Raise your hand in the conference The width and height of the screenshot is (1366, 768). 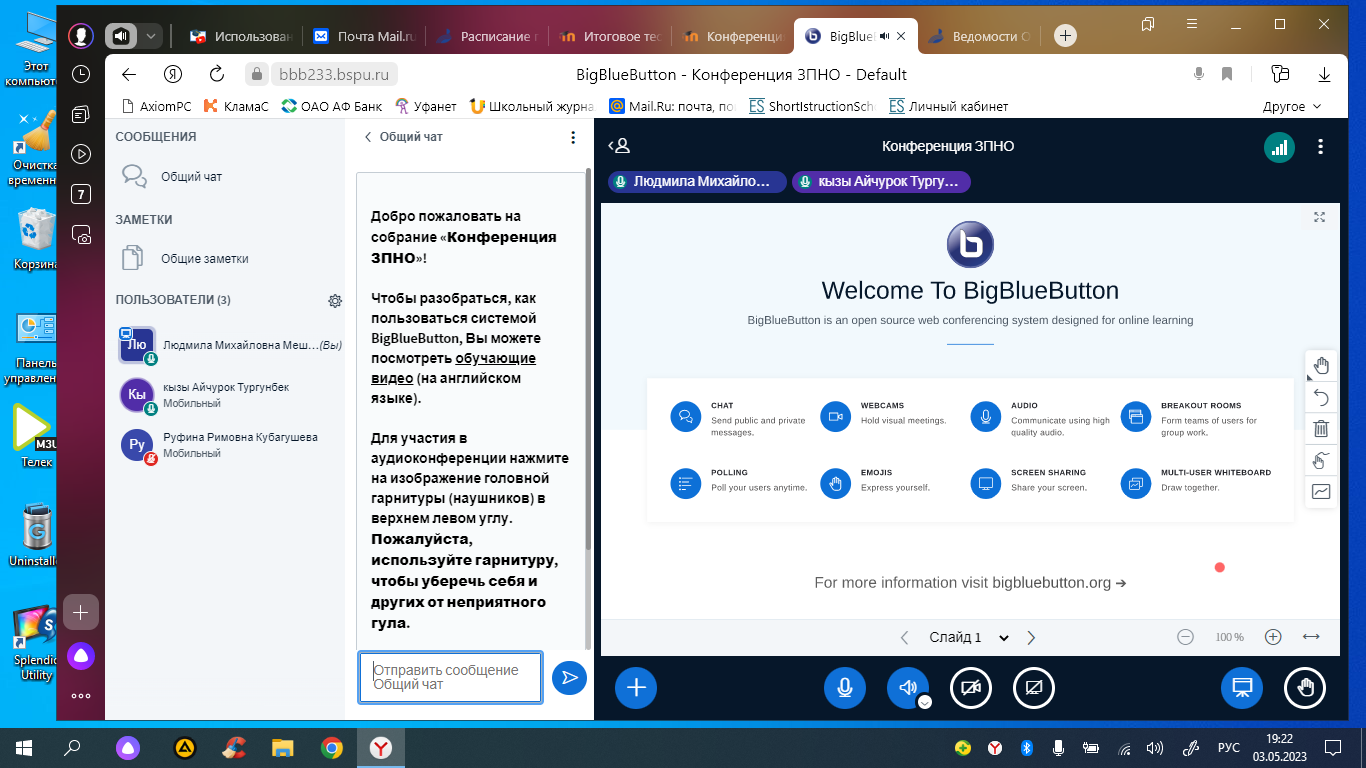pos(1305,687)
